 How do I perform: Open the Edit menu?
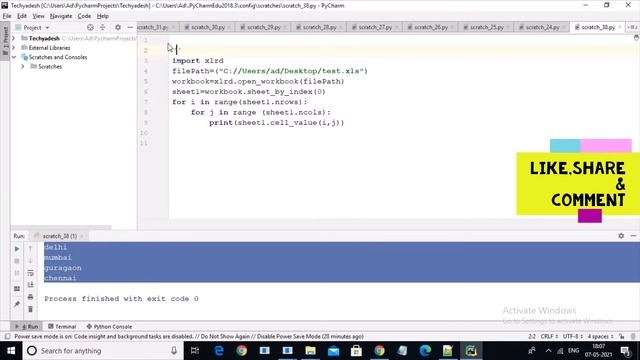[x=22, y=16]
